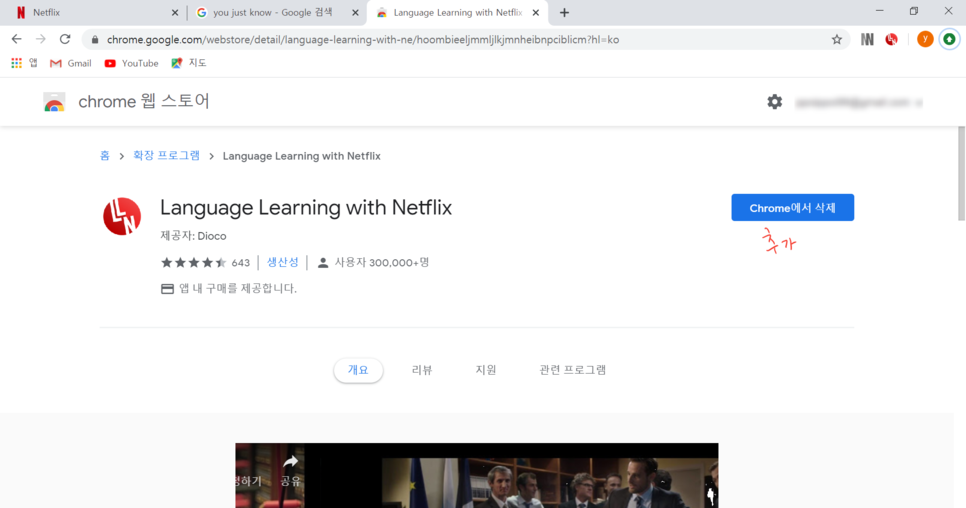Close the Netflix tab
This screenshot has width=966, height=508.
[175, 12]
